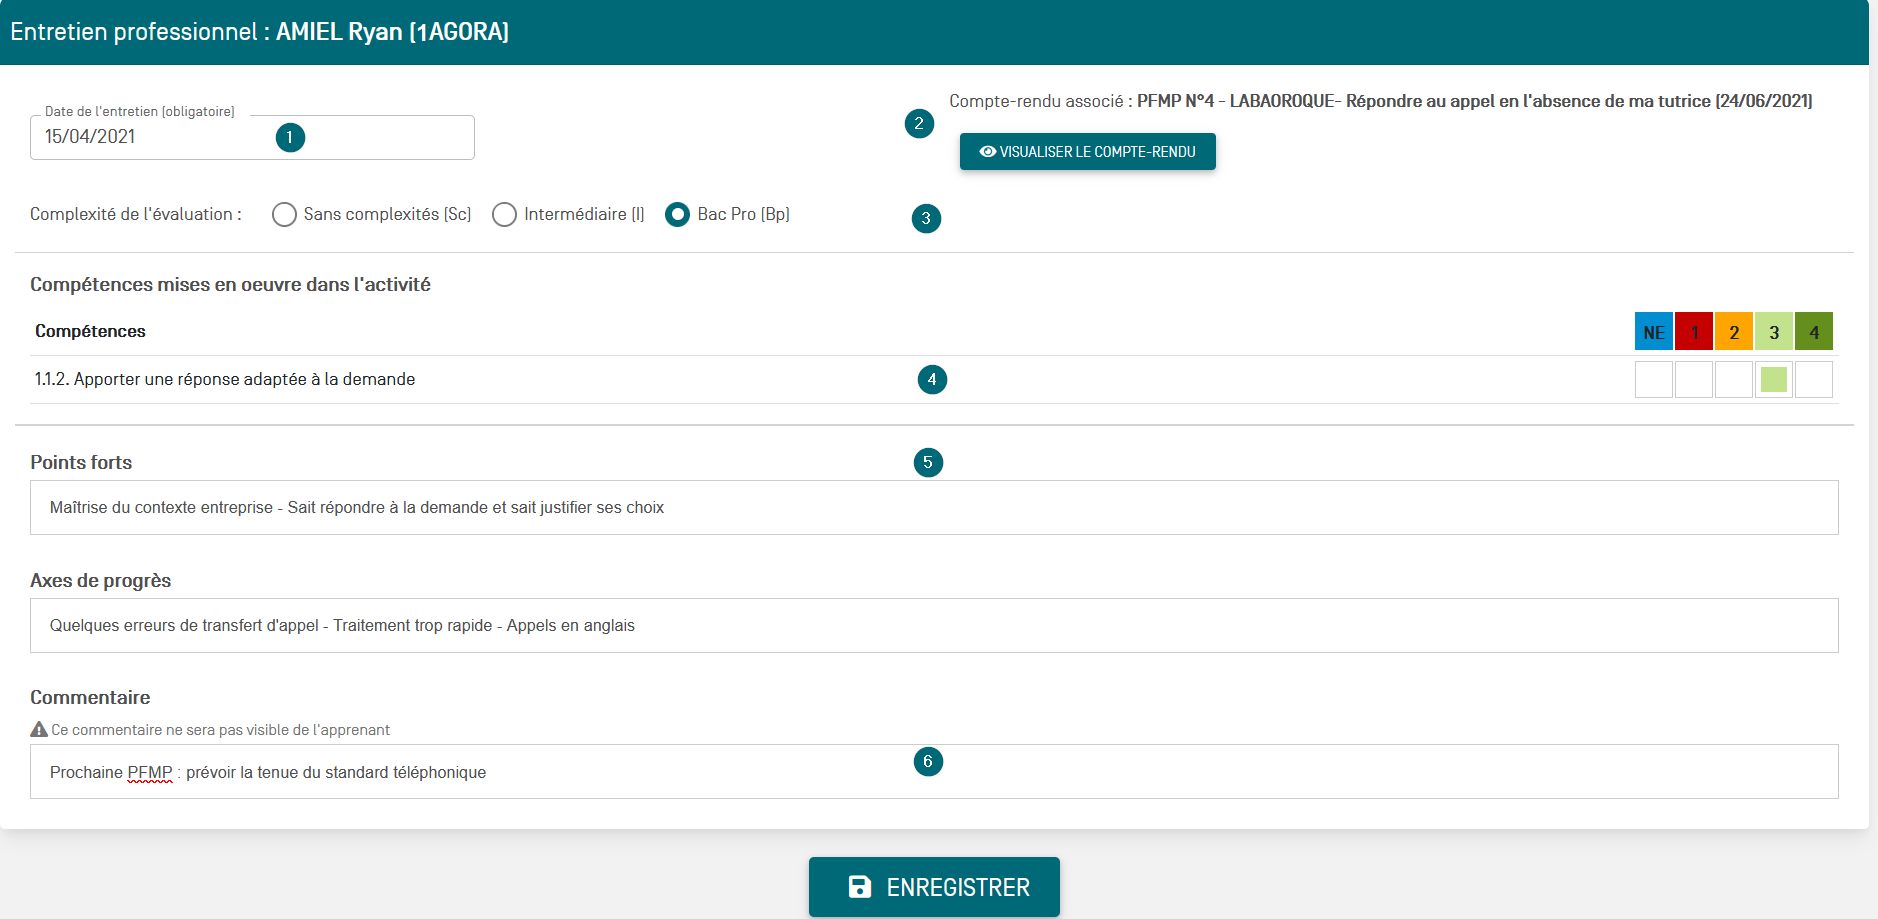Click the numbered marker 3 badge
Viewport: 1878px width, 919px height.
[x=926, y=218]
